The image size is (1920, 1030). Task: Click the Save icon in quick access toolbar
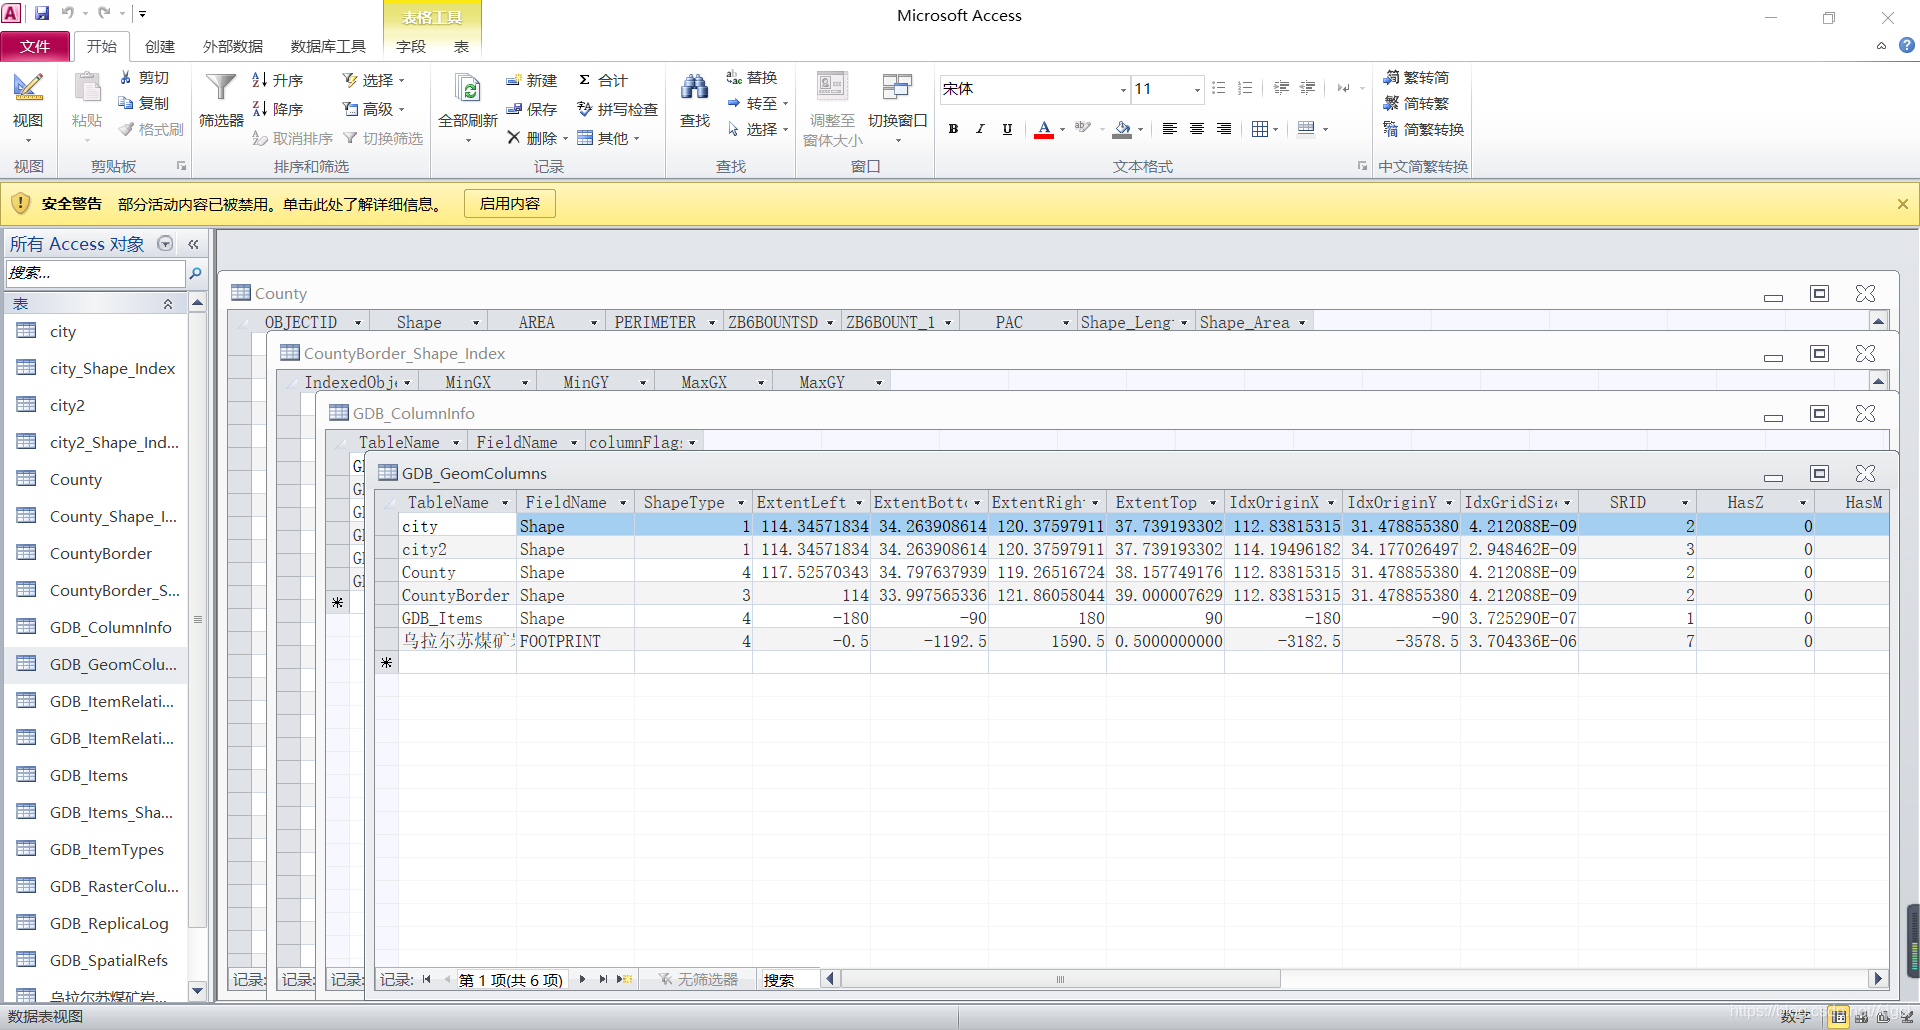click(x=42, y=14)
